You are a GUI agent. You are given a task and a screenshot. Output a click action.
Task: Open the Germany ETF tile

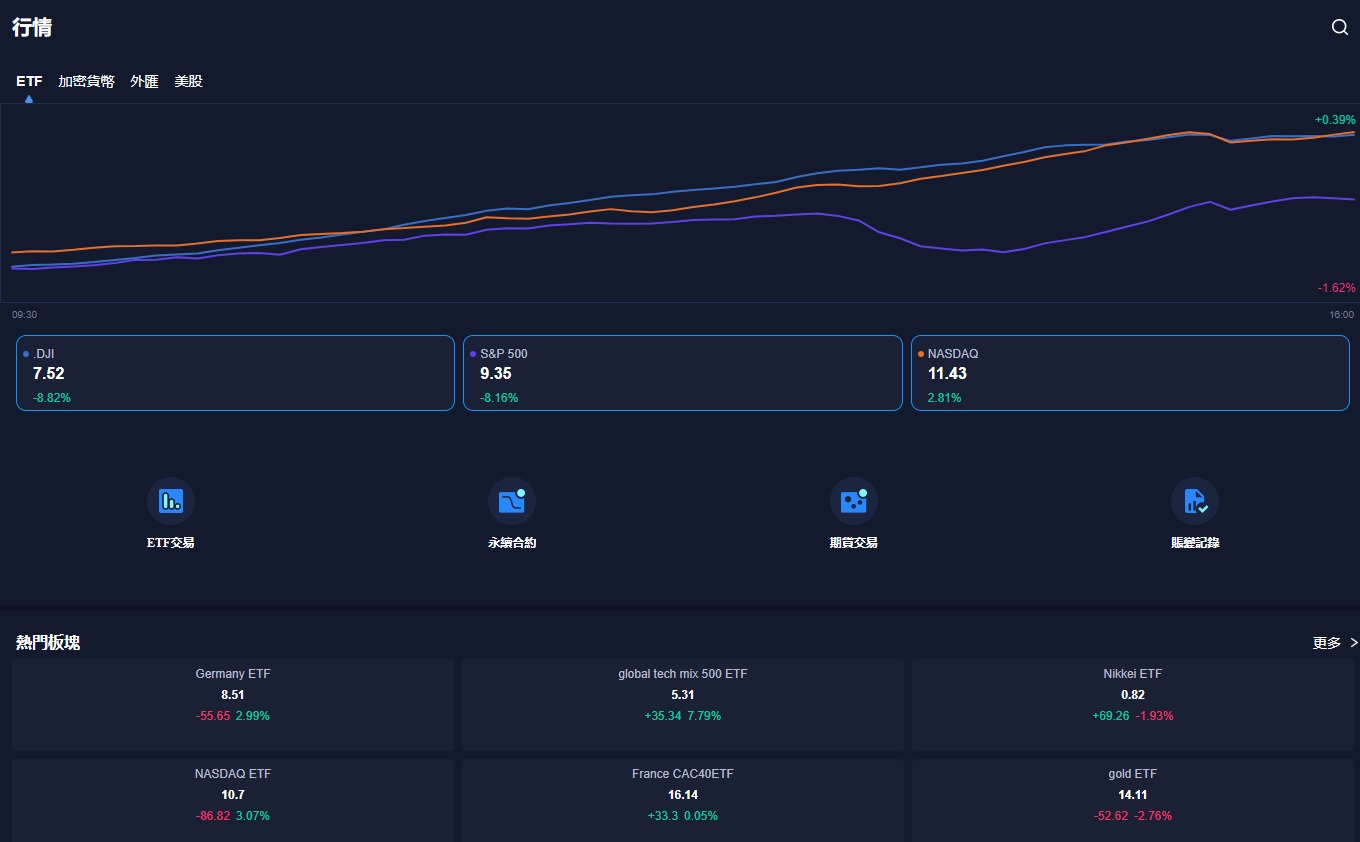click(233, 704)
